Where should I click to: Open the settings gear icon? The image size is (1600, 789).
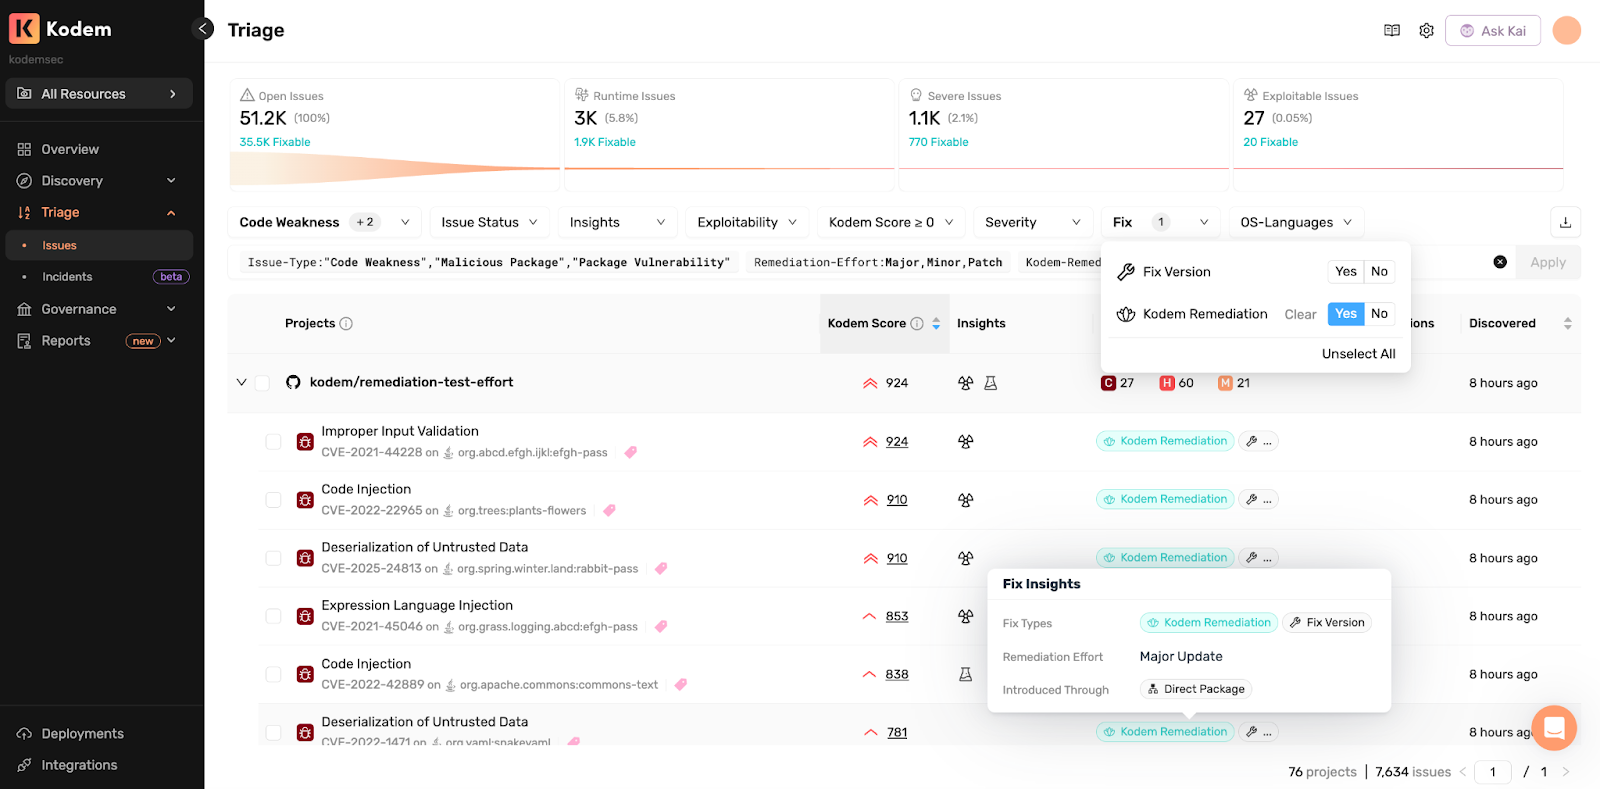pos(1426,31)
